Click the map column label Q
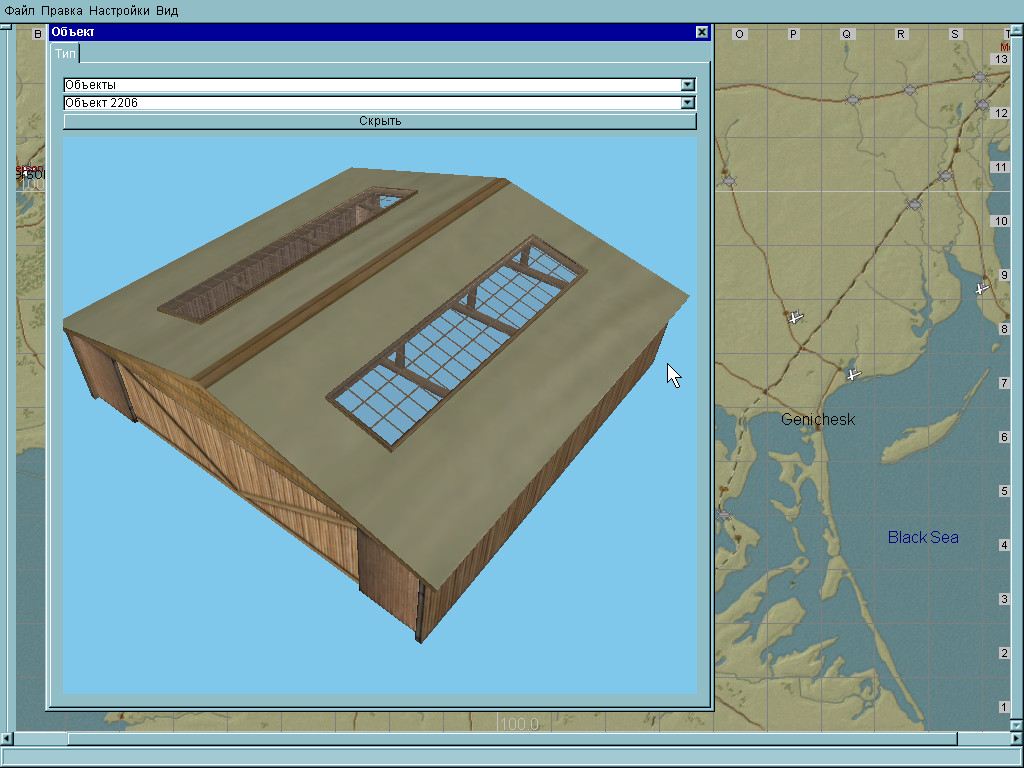Viewport: 1024px width, 768px height. coord(847,34)
